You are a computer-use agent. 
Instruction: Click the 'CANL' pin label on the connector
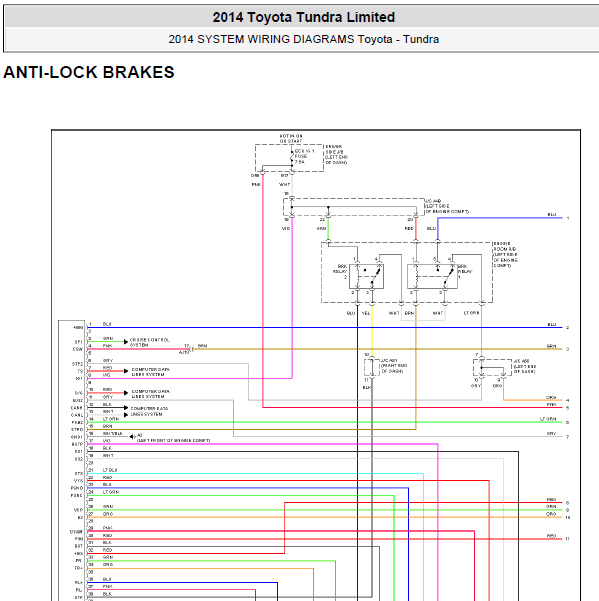click(x=77, y=415)
